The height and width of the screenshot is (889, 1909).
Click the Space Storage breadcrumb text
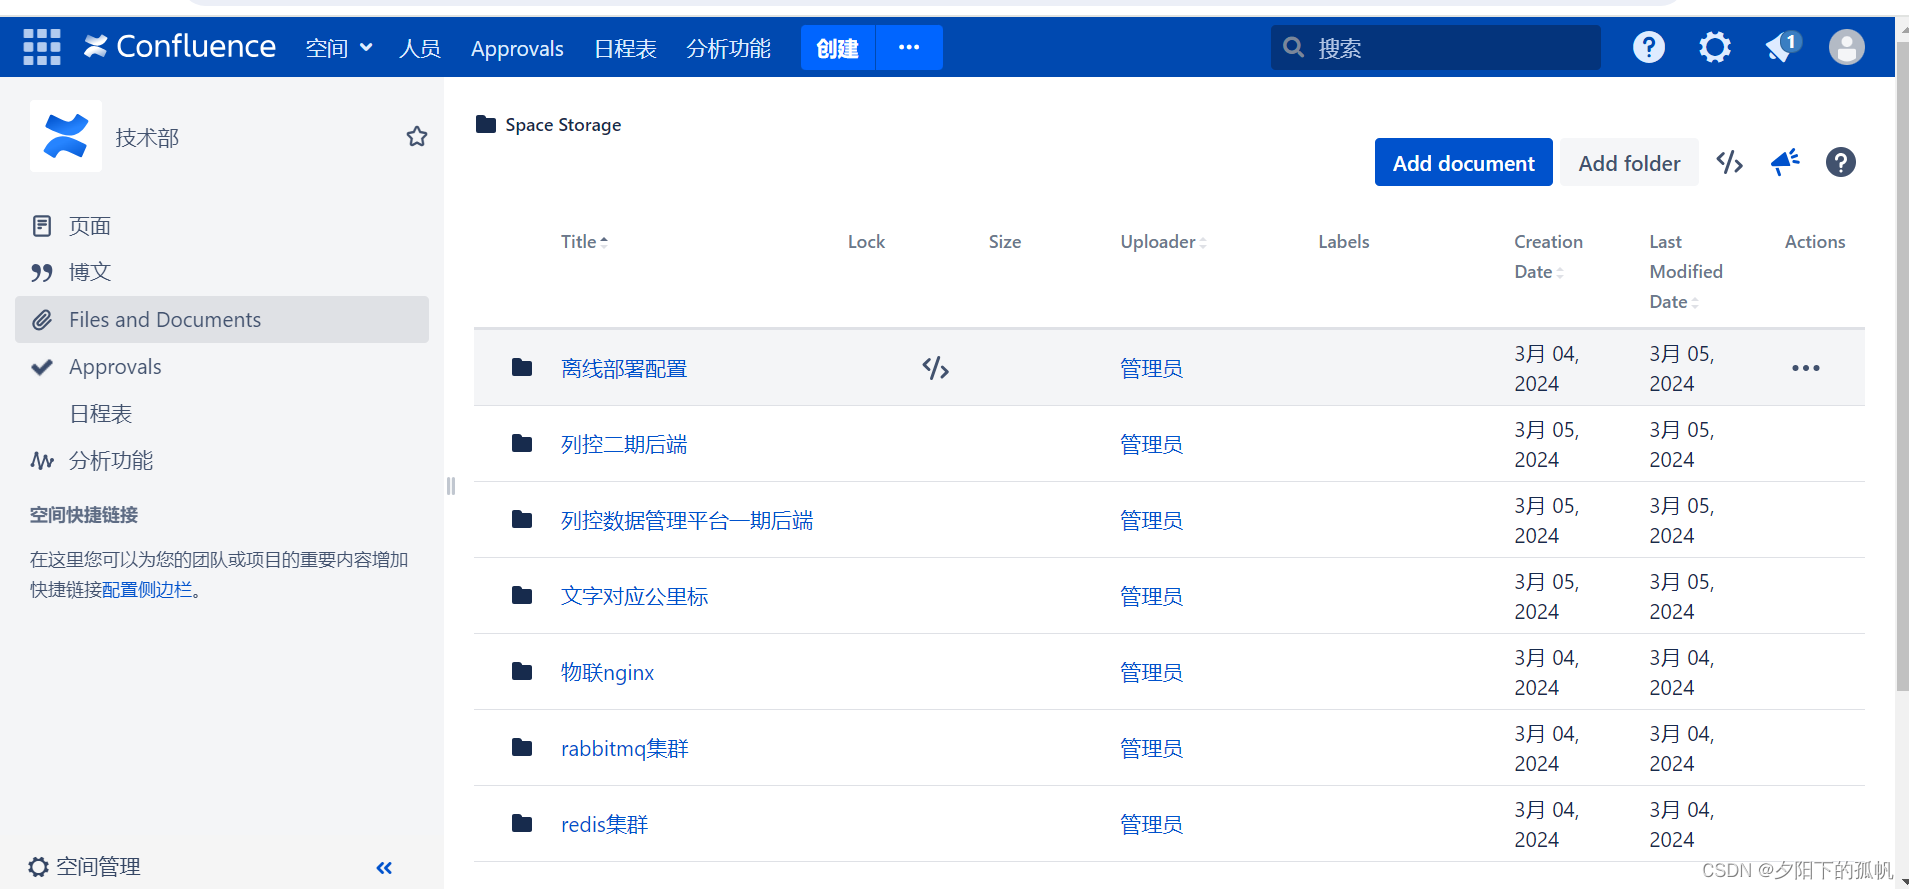point(563,124)
